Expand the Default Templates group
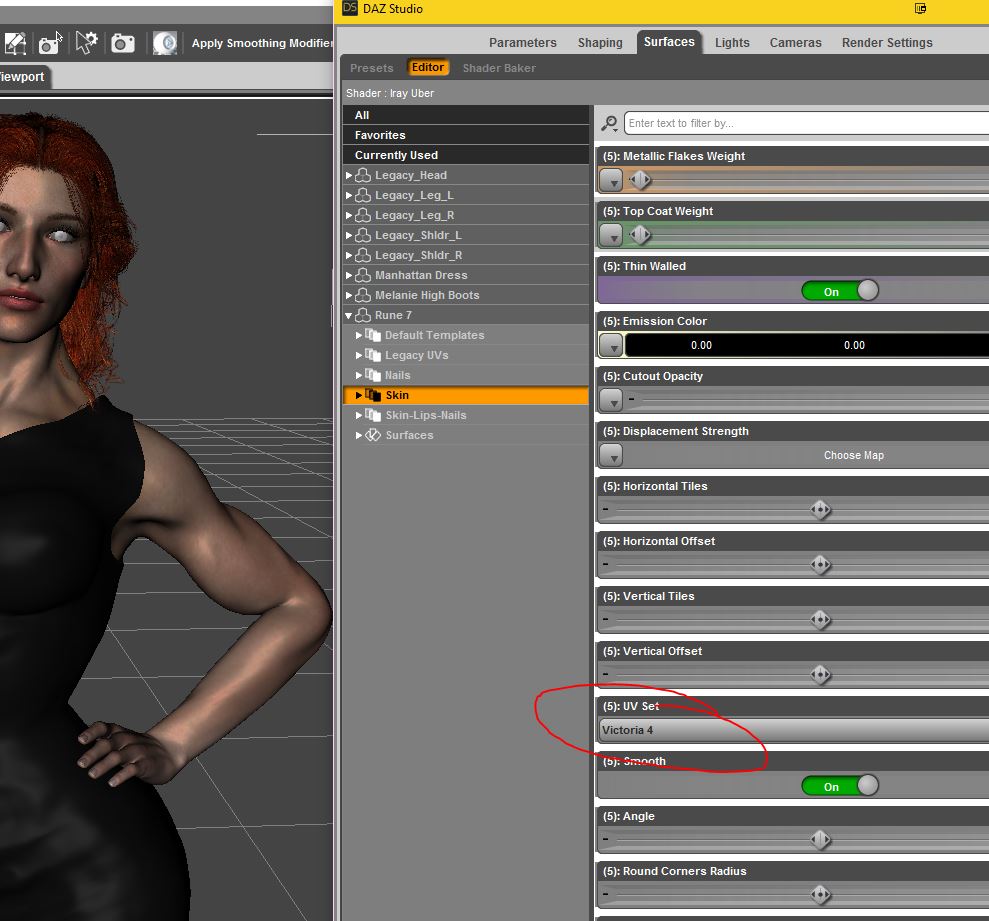Viewport: 989px width, 921px height. [358, 335]
